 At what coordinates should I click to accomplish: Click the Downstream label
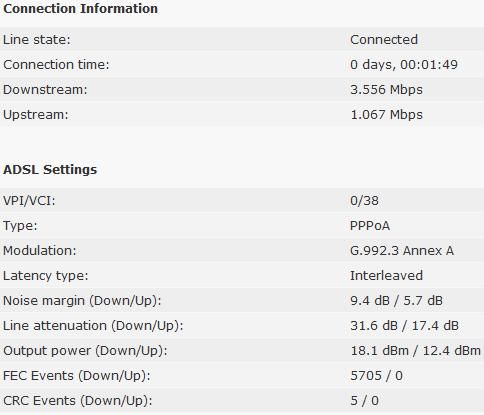click(45, 90)
